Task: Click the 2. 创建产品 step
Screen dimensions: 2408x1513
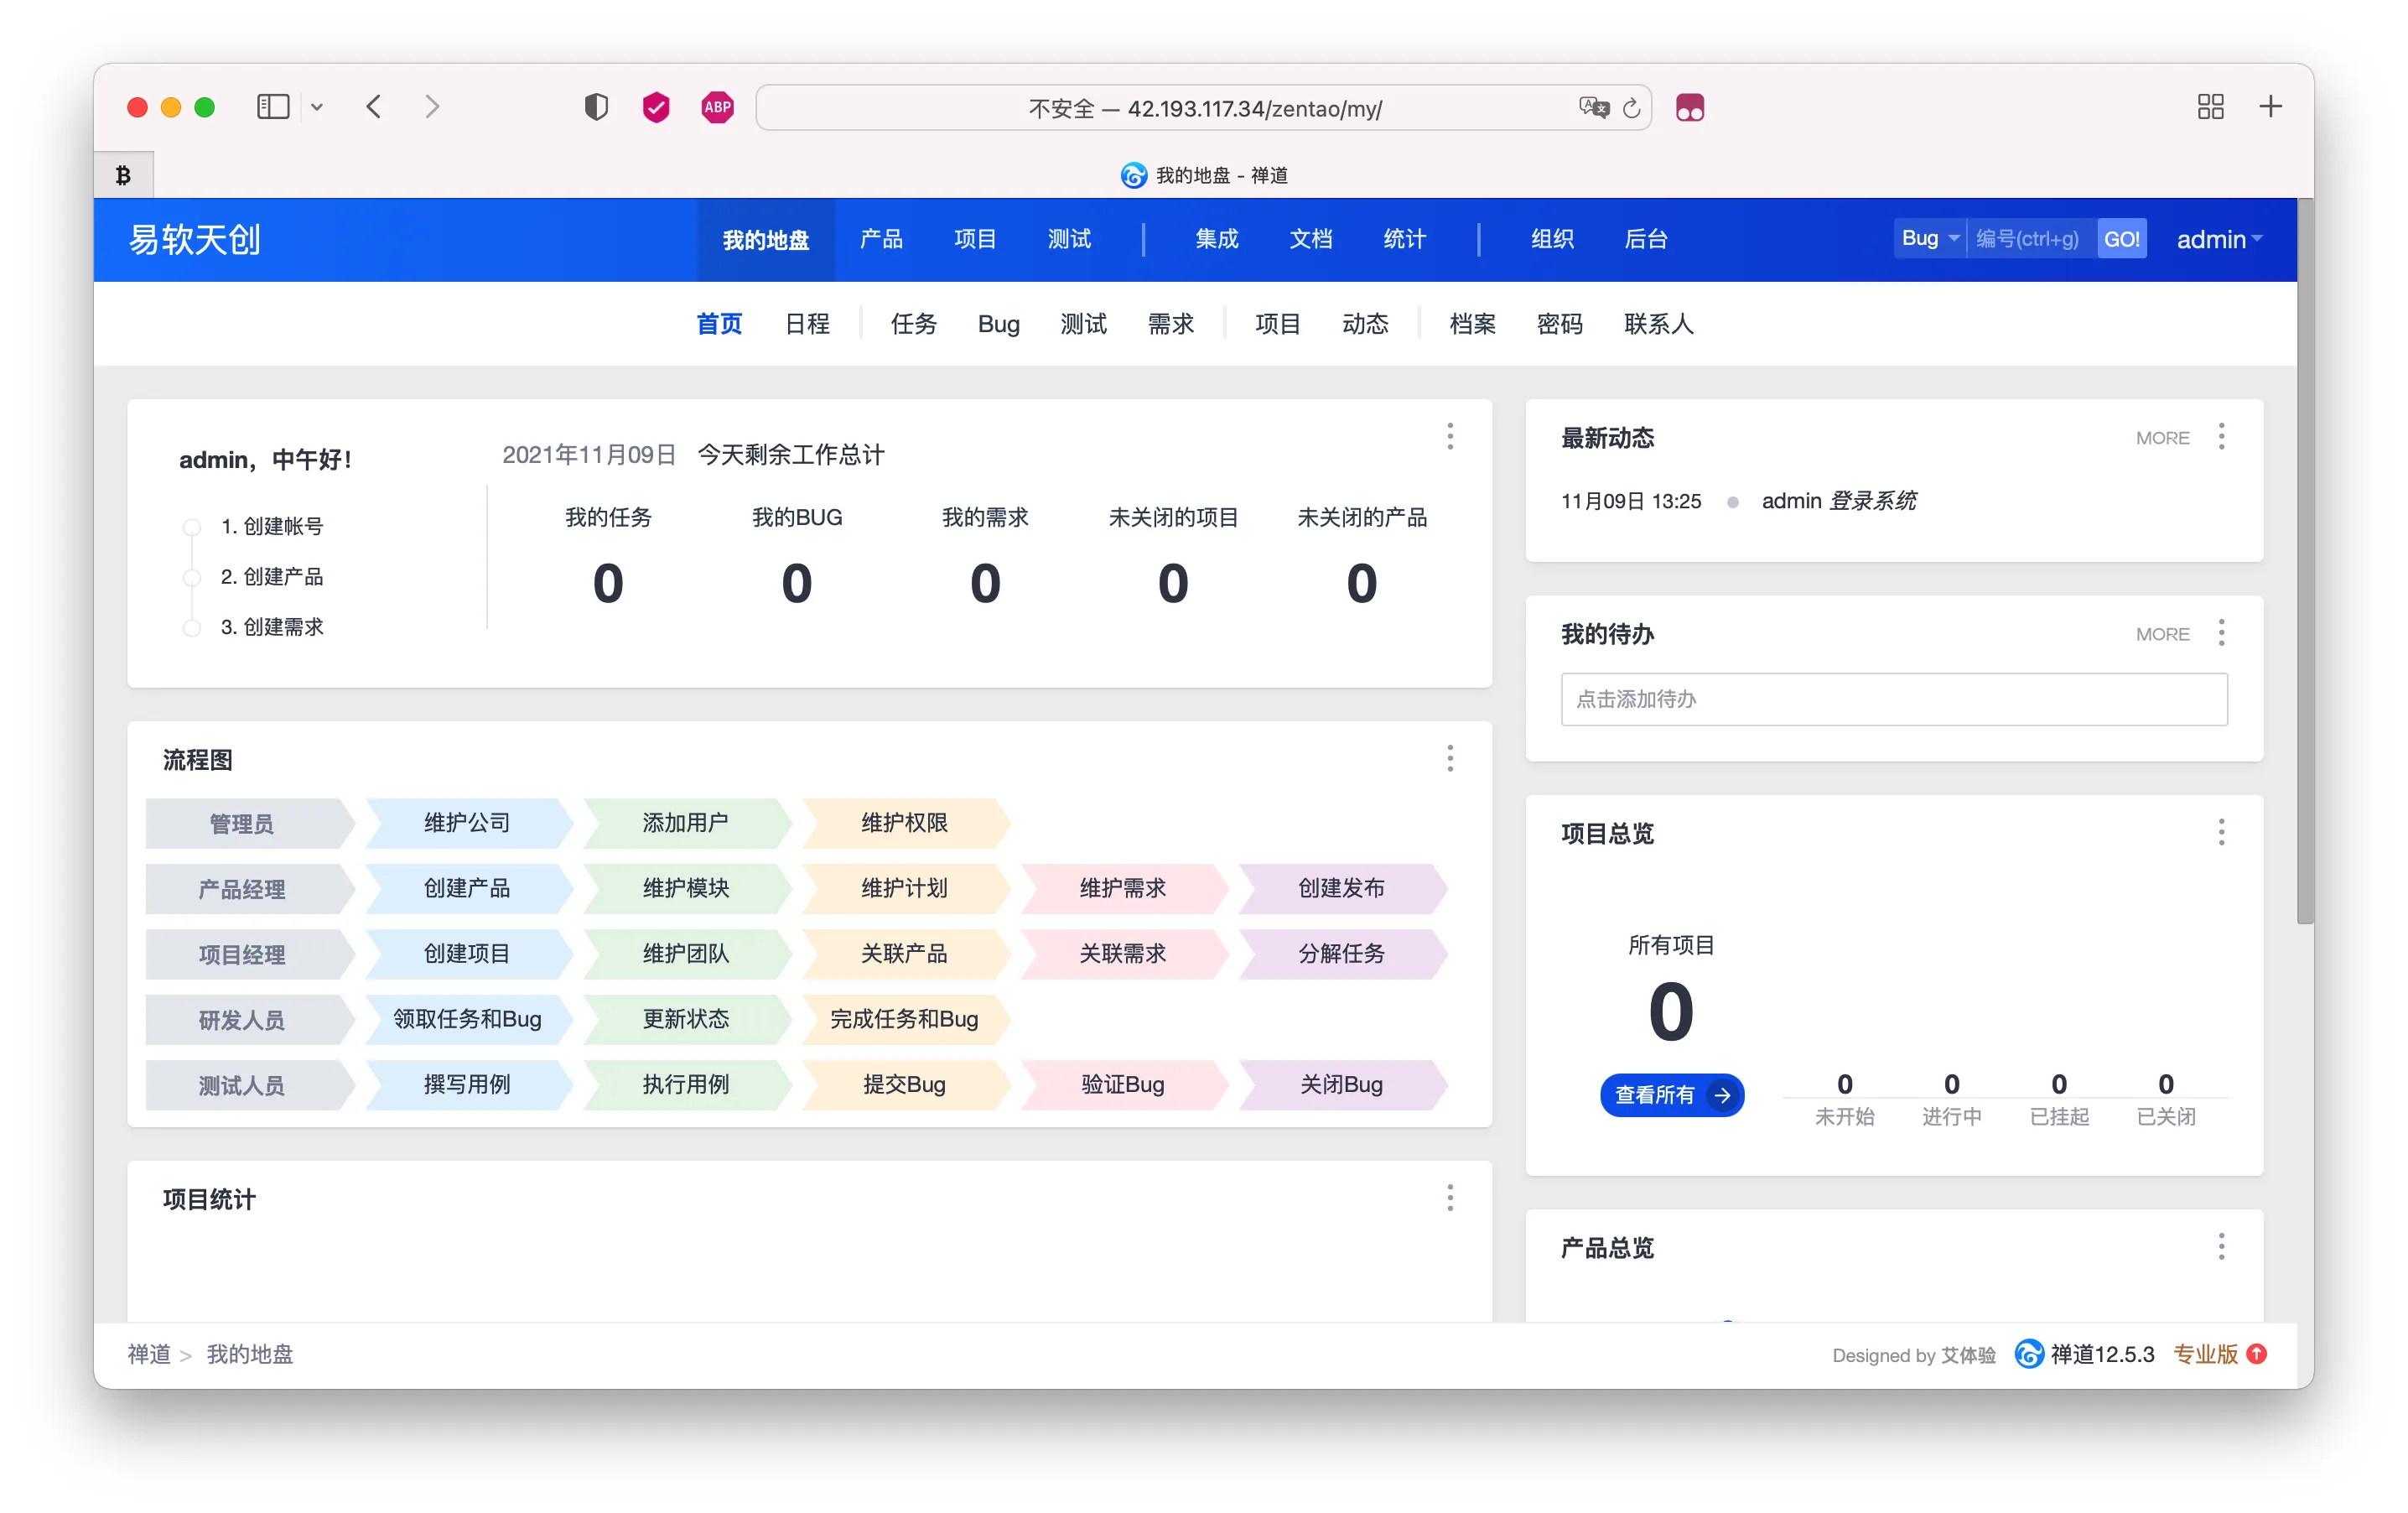Action: (272, 577)
